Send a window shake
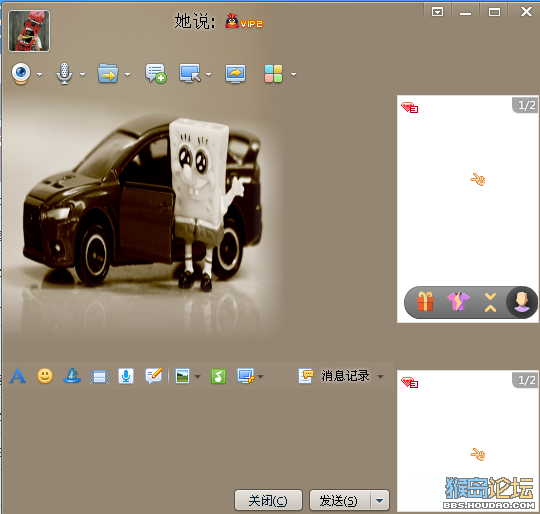This screenshot has height=514, width=540. point(100,376)
